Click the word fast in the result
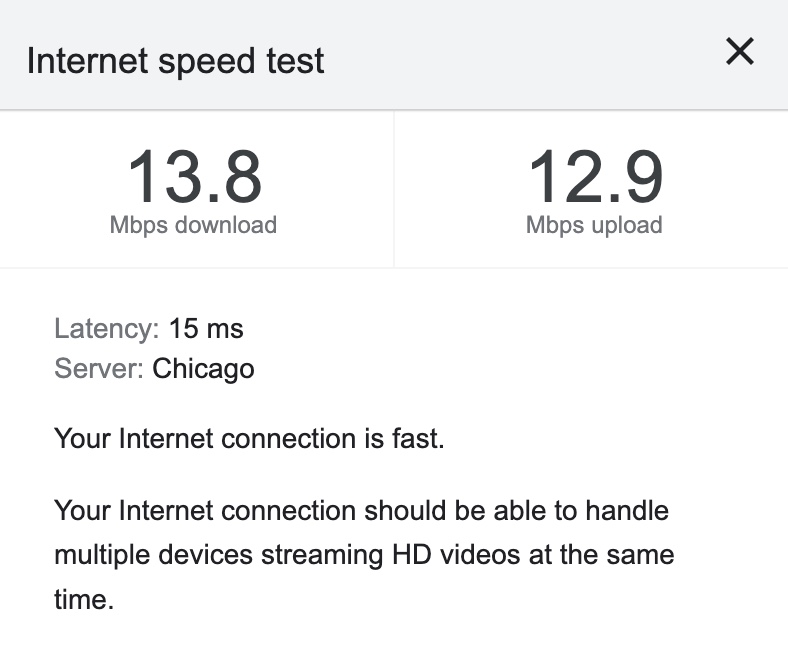788x646 pixels. pyautogui.click(x=419, y=438)
